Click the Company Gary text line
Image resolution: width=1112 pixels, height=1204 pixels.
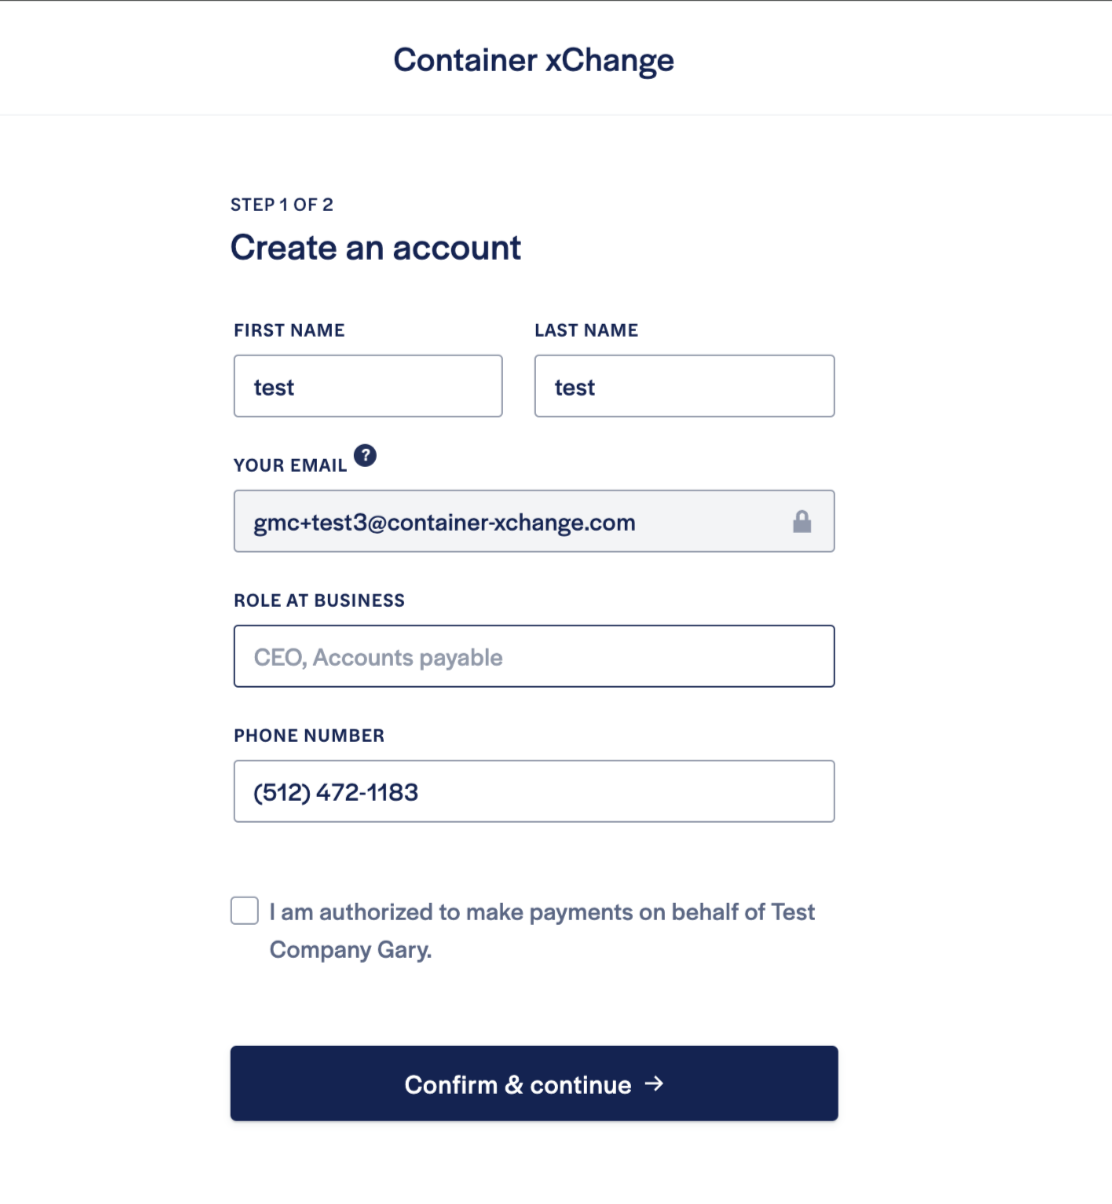351,950
